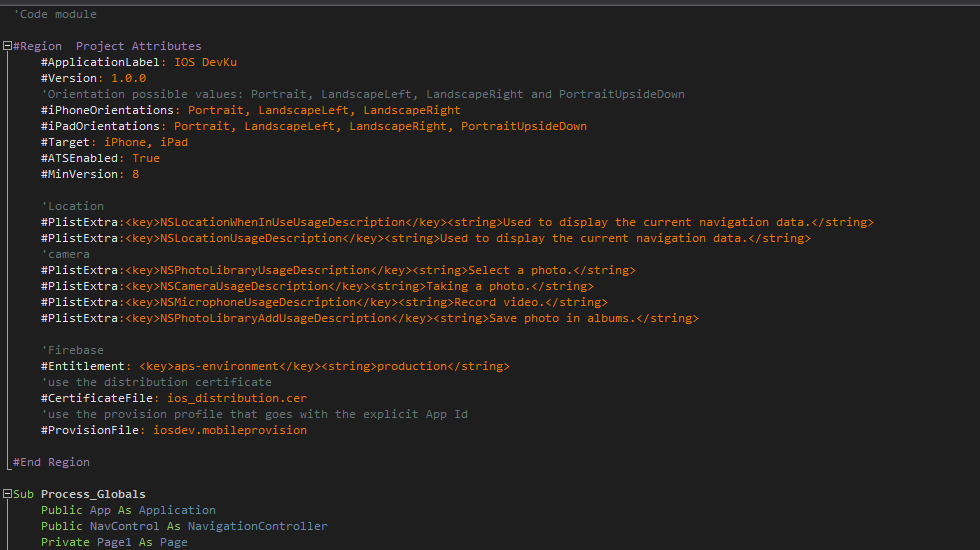Click the NSPhotoLibraryUsageDescription key
The height and width of the screenshot is (550, 980).
(x=265, y=270)
